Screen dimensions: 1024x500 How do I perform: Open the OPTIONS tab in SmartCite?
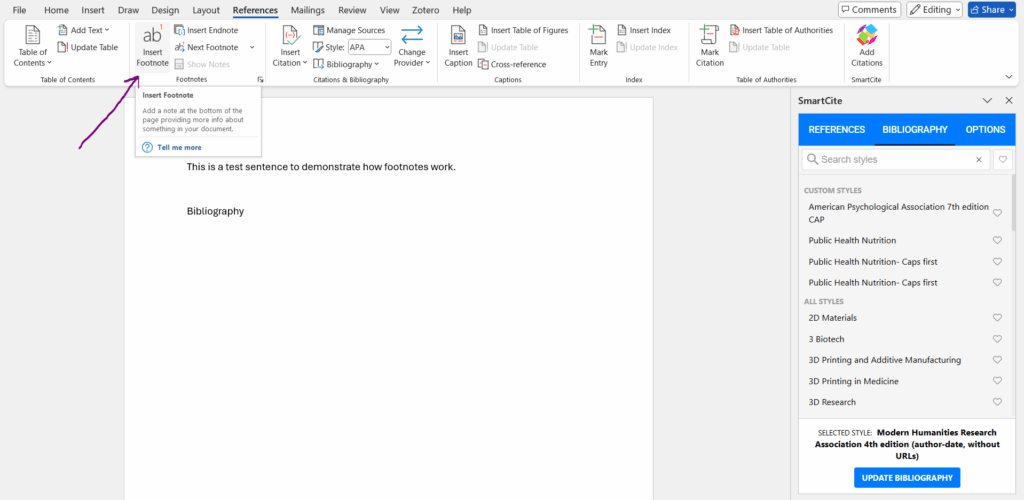pyautogui.click(x=985, y=130)
